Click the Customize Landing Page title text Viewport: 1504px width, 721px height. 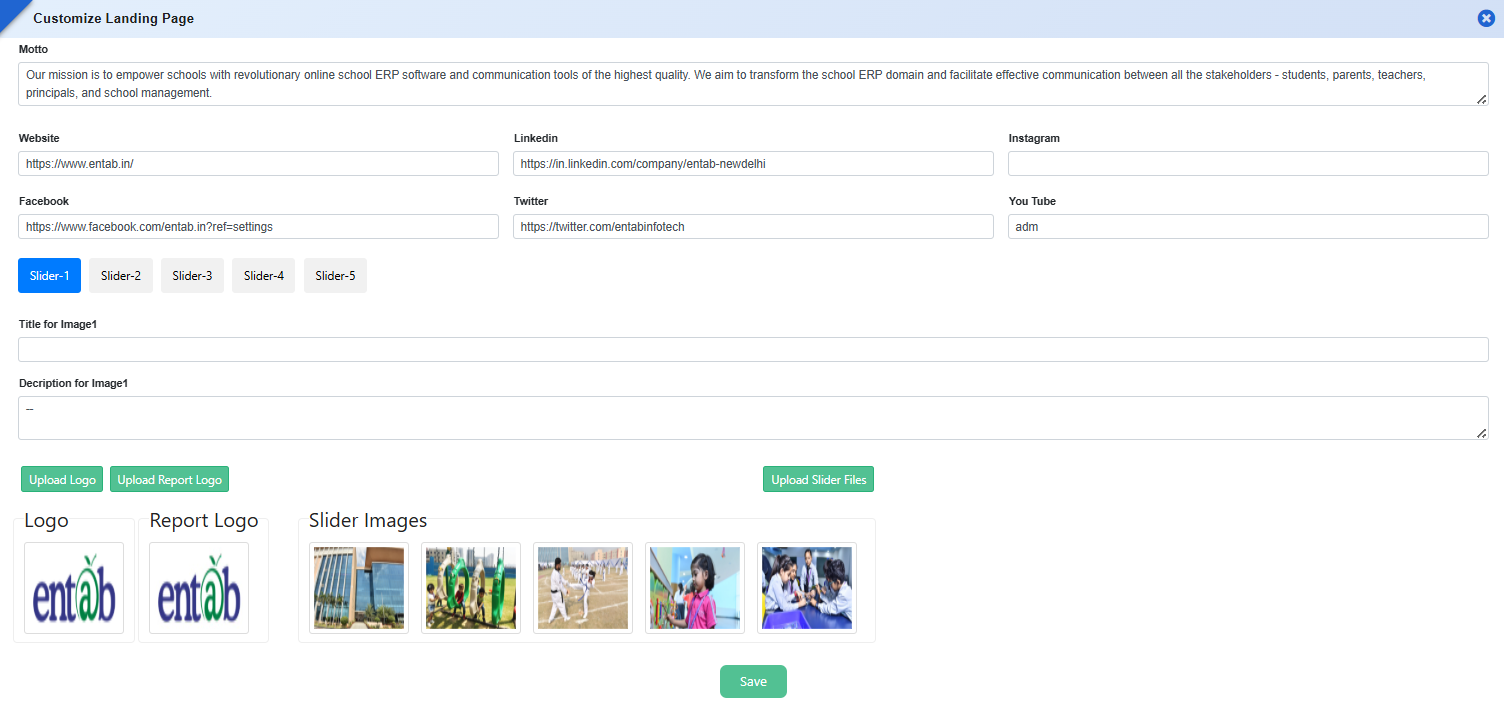pos(114,18)
